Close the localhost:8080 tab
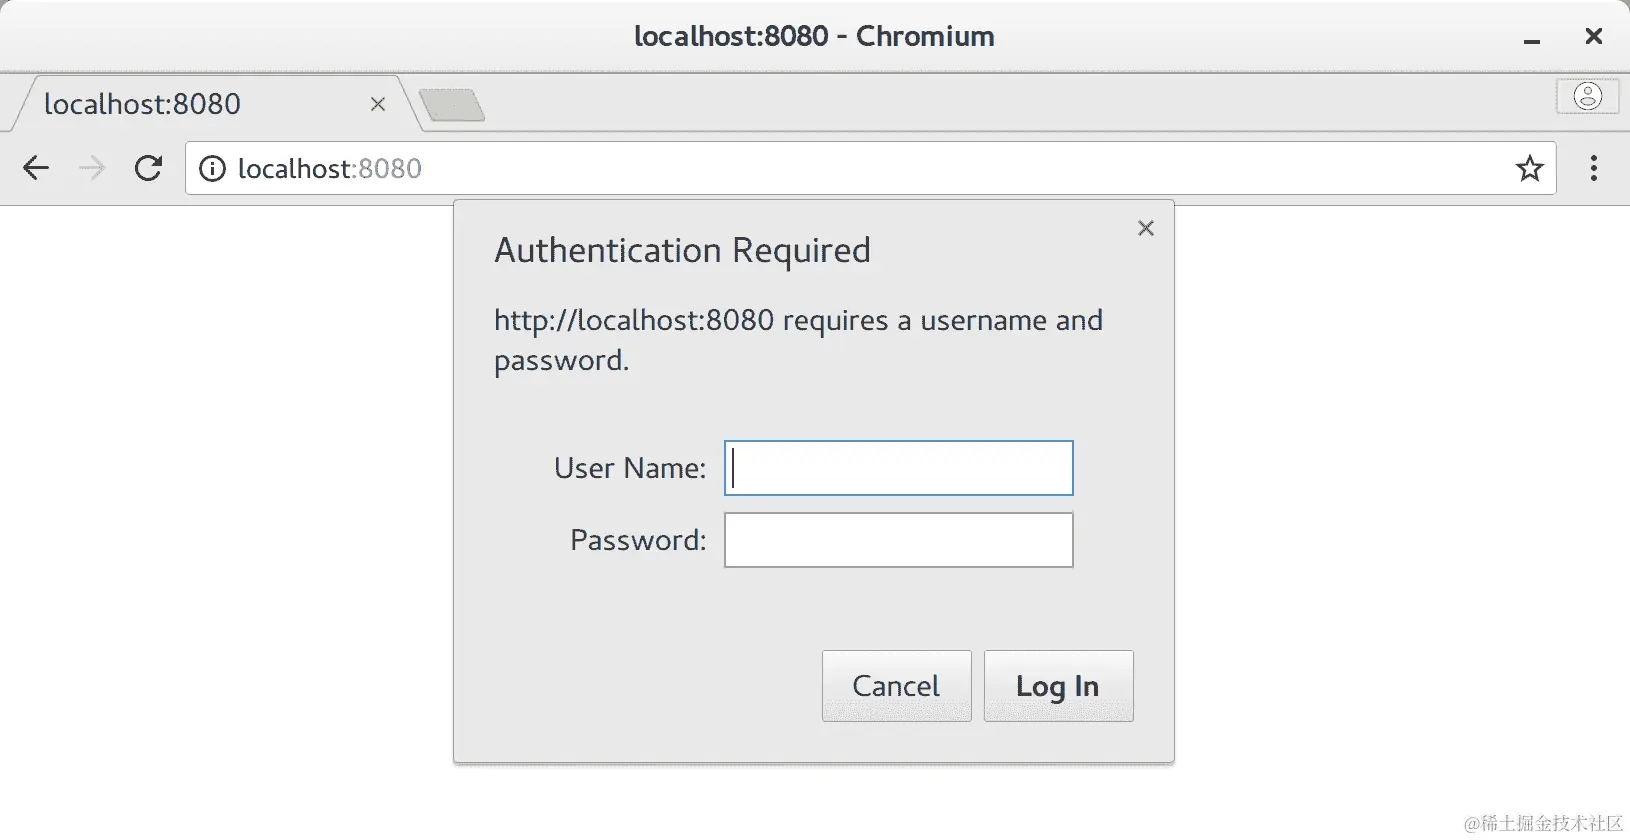 pos(378,104)
